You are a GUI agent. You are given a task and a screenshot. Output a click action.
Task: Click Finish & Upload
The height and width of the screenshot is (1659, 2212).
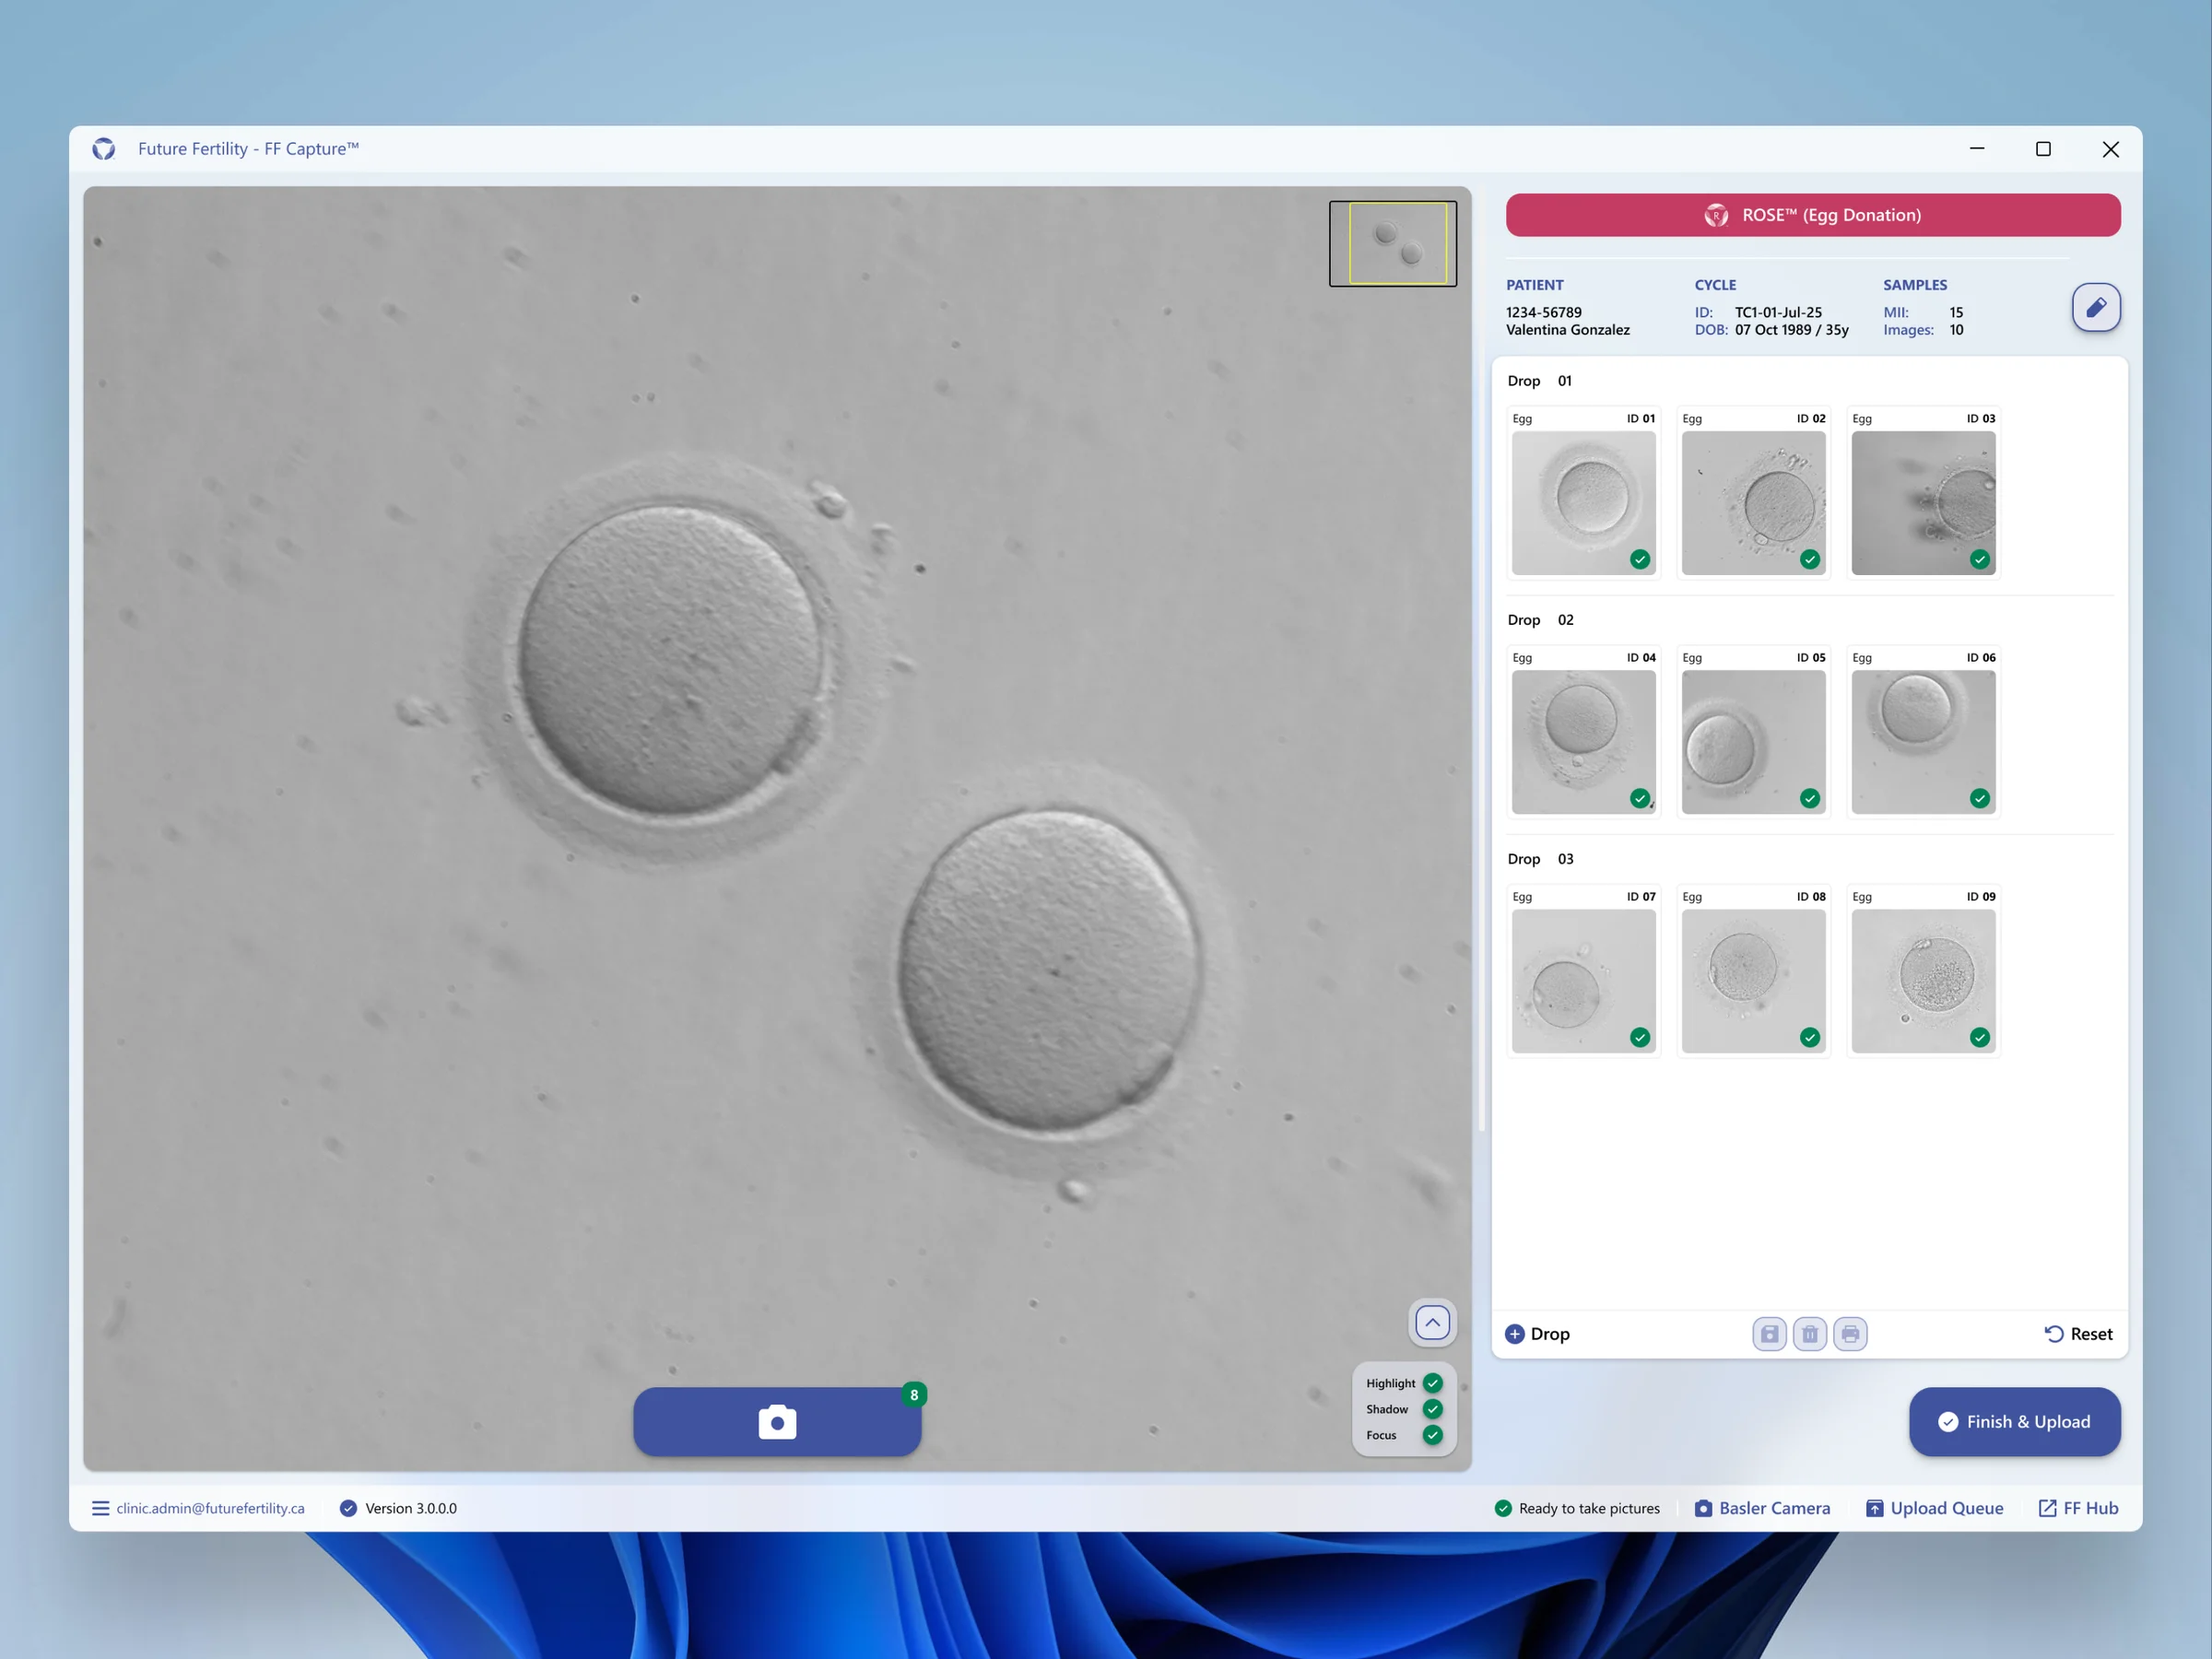pyautogui.click(x=2014, y=1421)
